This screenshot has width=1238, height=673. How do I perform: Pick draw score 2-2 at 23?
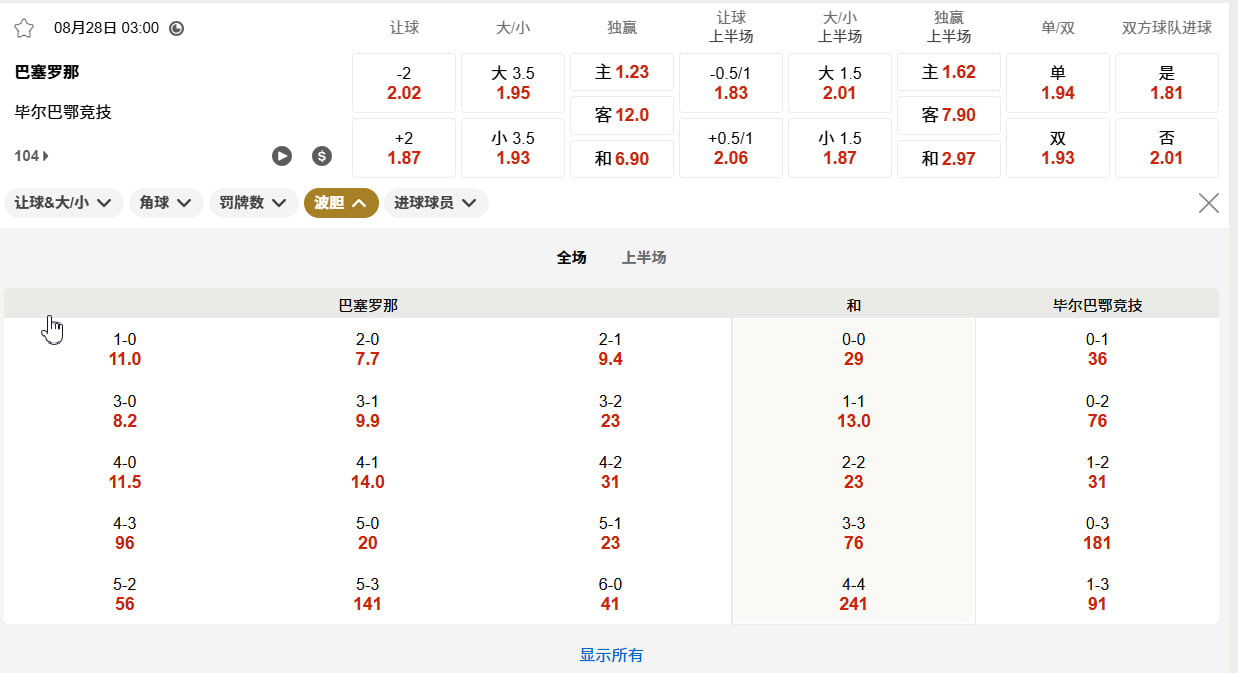click(x=854, y=472)
